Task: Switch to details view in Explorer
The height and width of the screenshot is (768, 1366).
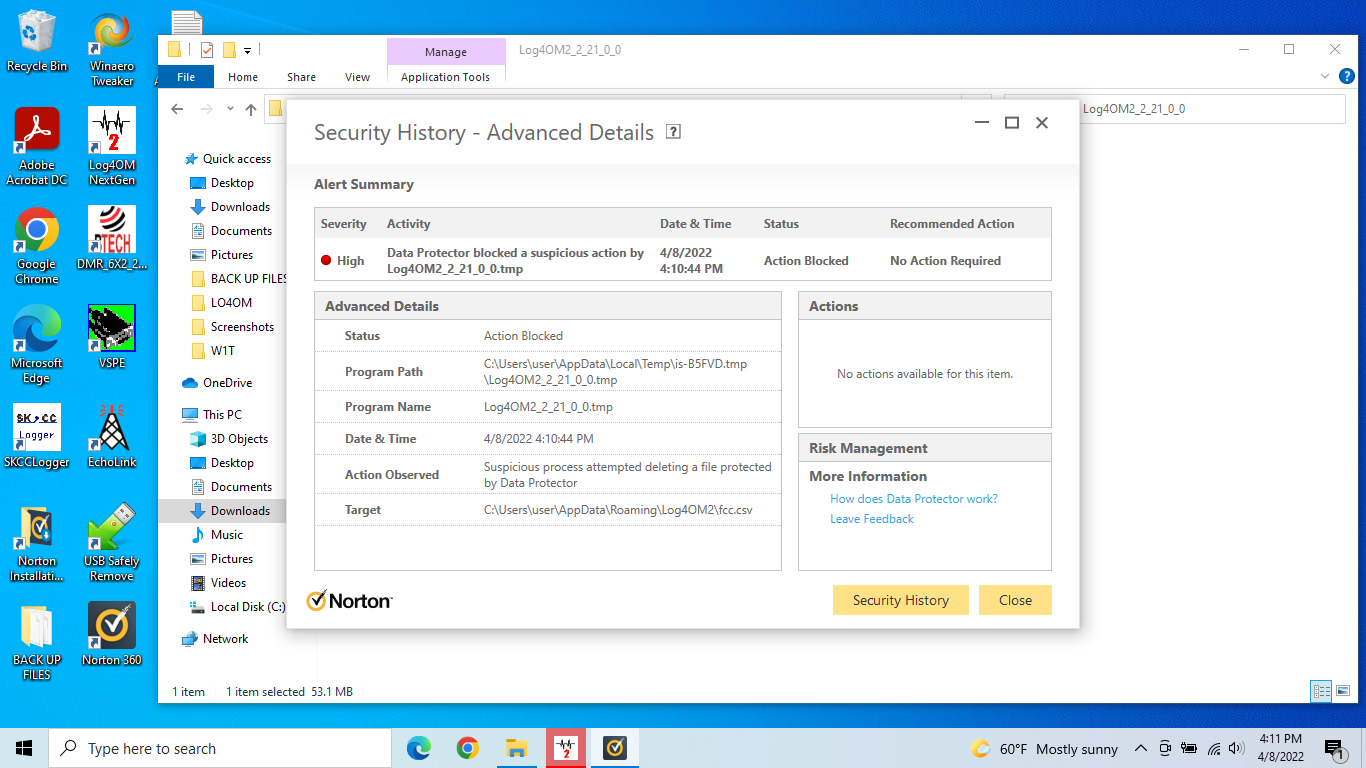Action: pyautogui.click(x=1321, y=691)
